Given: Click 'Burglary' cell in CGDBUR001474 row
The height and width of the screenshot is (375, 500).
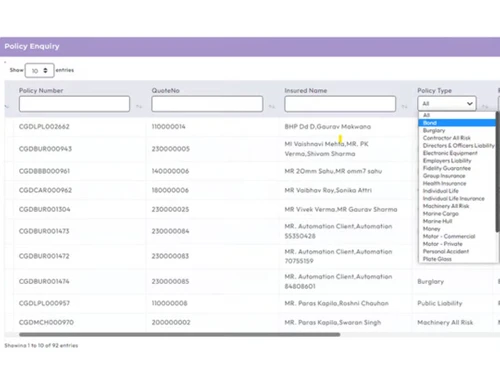Looking at the screenshot, I should (430, 282).
